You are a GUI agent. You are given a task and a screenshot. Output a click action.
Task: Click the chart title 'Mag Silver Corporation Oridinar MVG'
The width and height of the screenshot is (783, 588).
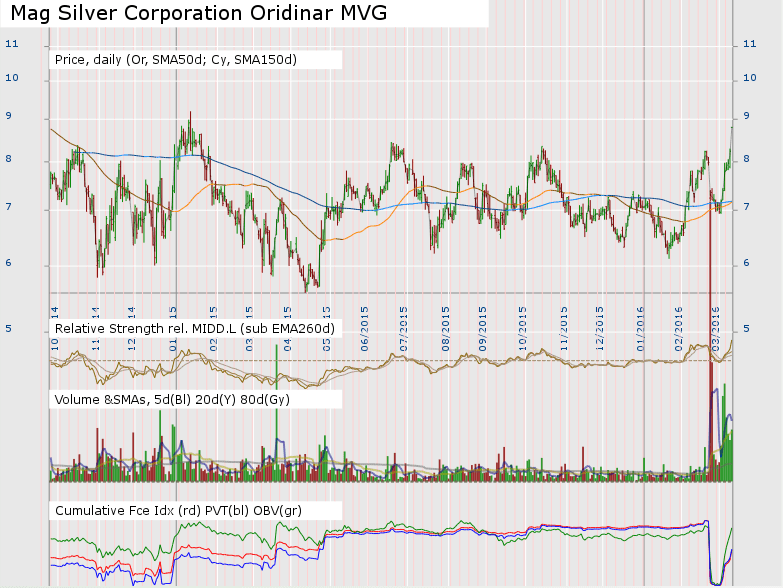199,13
